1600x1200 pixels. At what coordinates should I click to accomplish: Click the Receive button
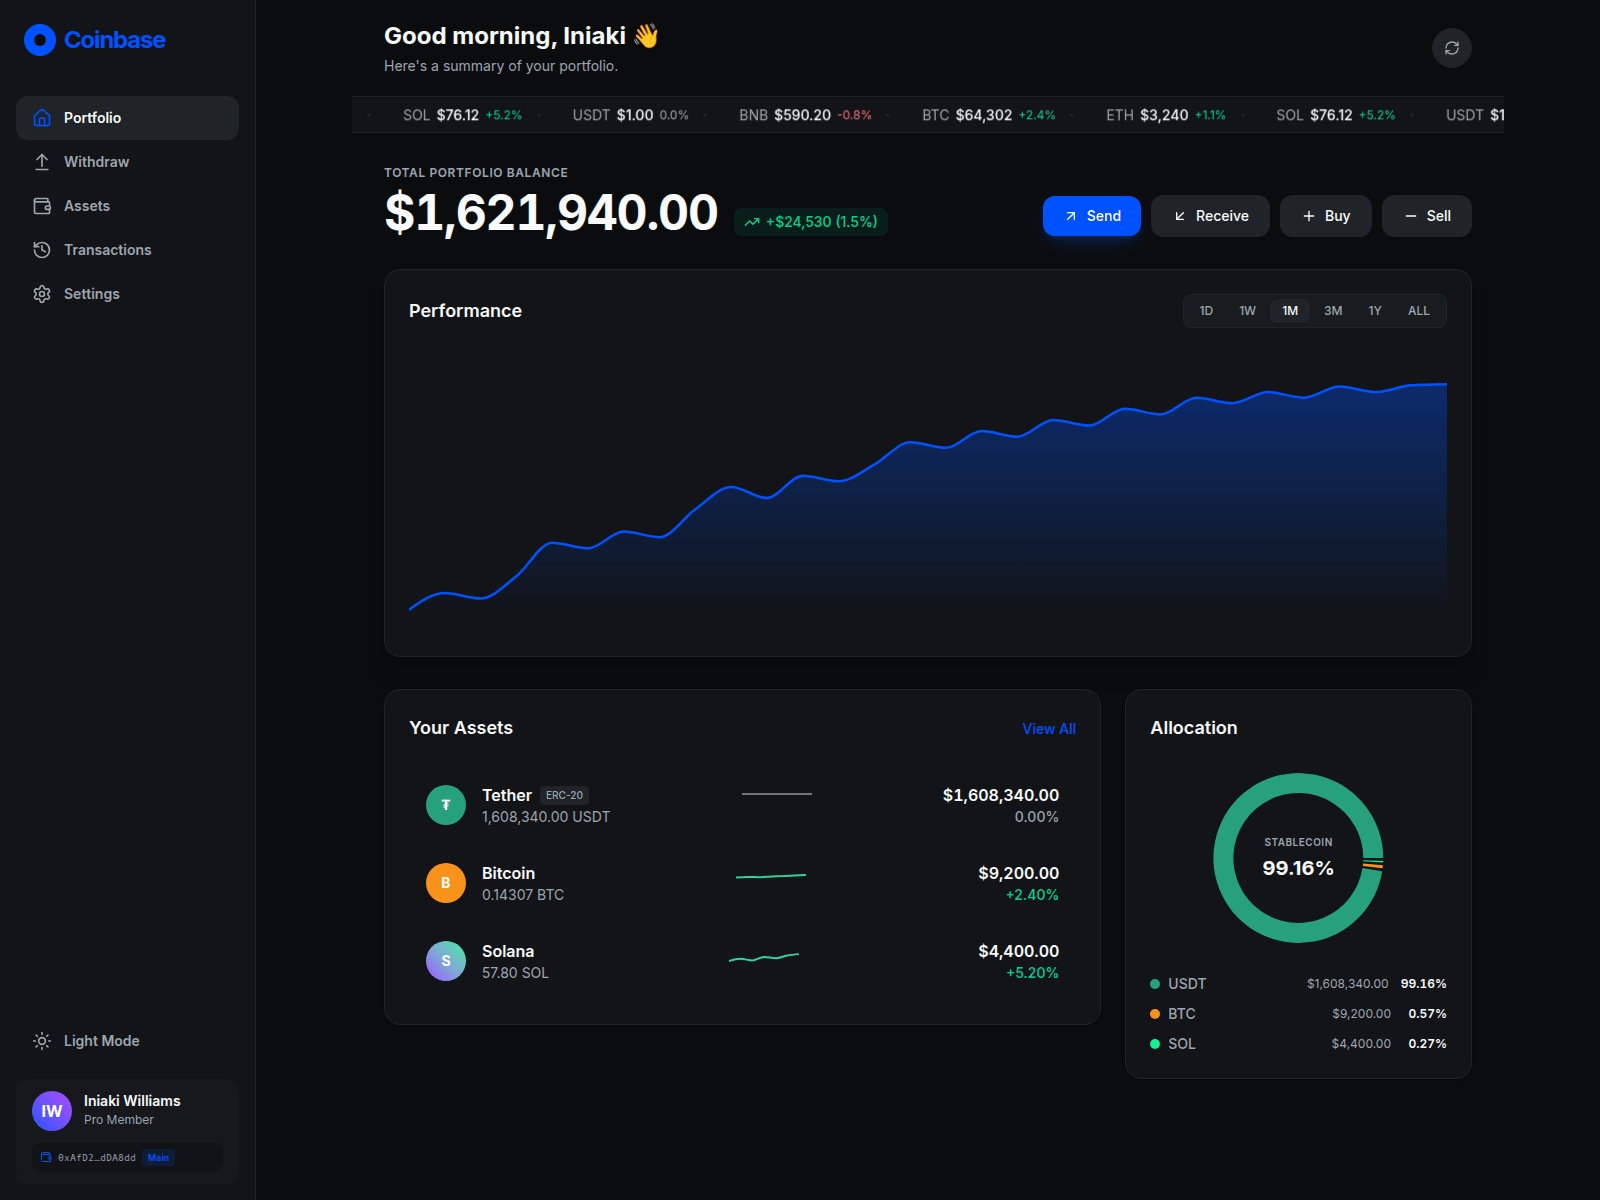pos(1210,216)
